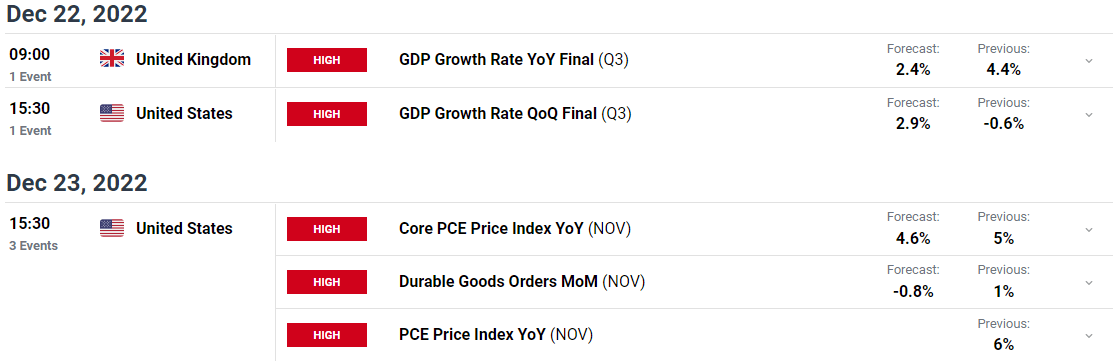
Task: Select United Kingdom country label
Action: pyautogui.click(x=193, y=60)
